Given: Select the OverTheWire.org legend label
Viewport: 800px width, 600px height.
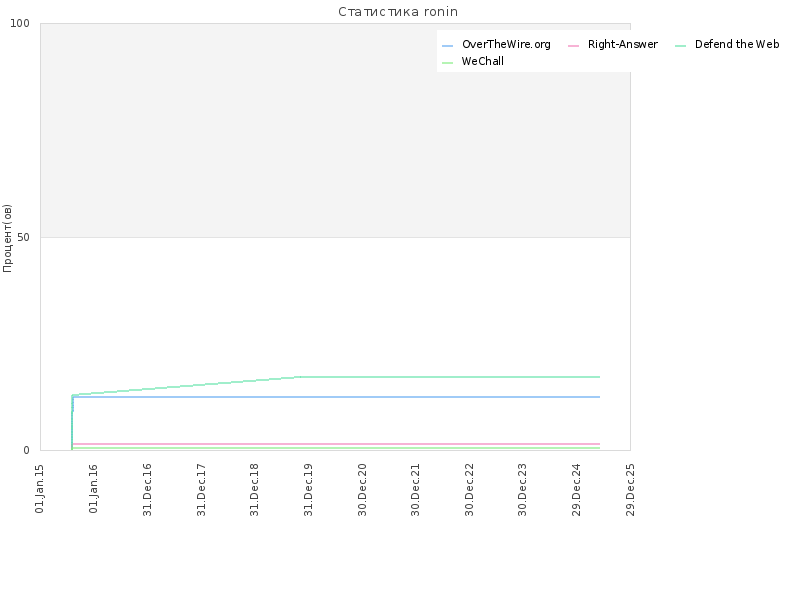Looking at the screenshot, I should 506,44.
